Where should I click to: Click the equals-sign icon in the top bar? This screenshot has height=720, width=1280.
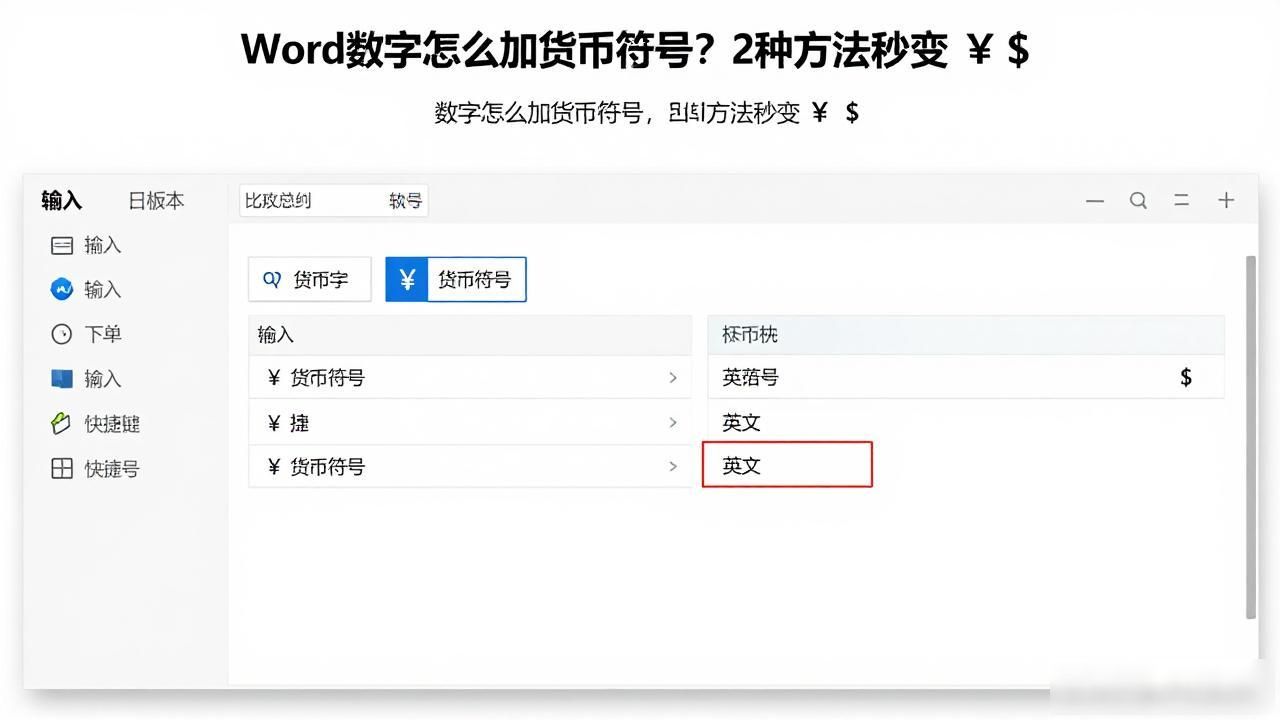[x=1182, y=201]
